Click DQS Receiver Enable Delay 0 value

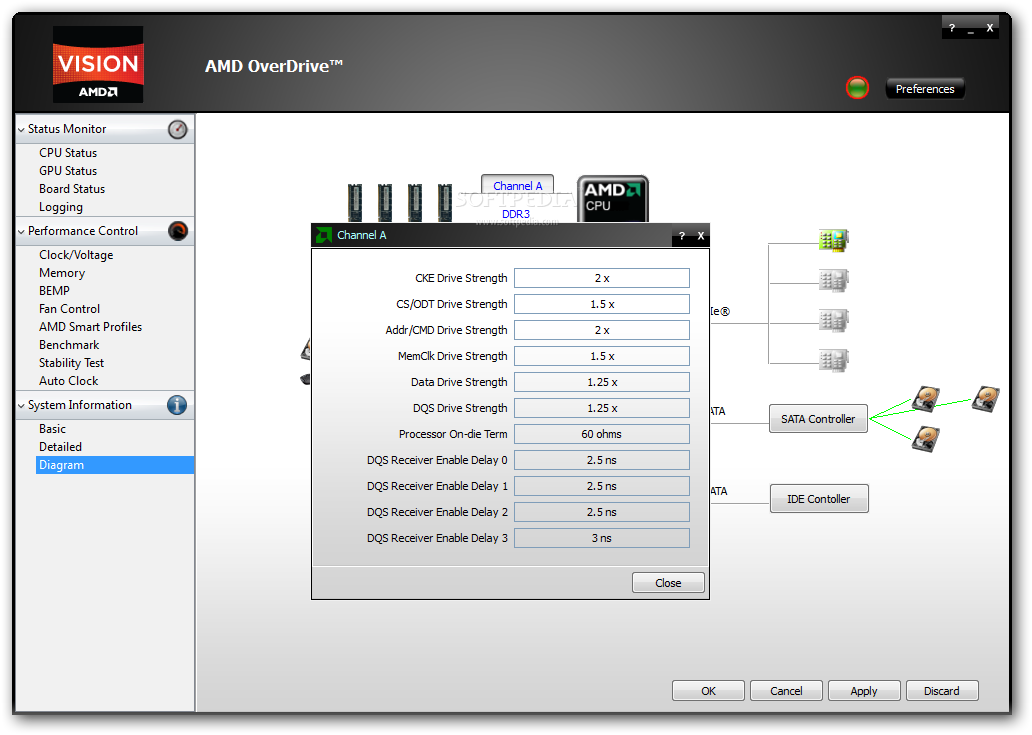click(602, 460)
